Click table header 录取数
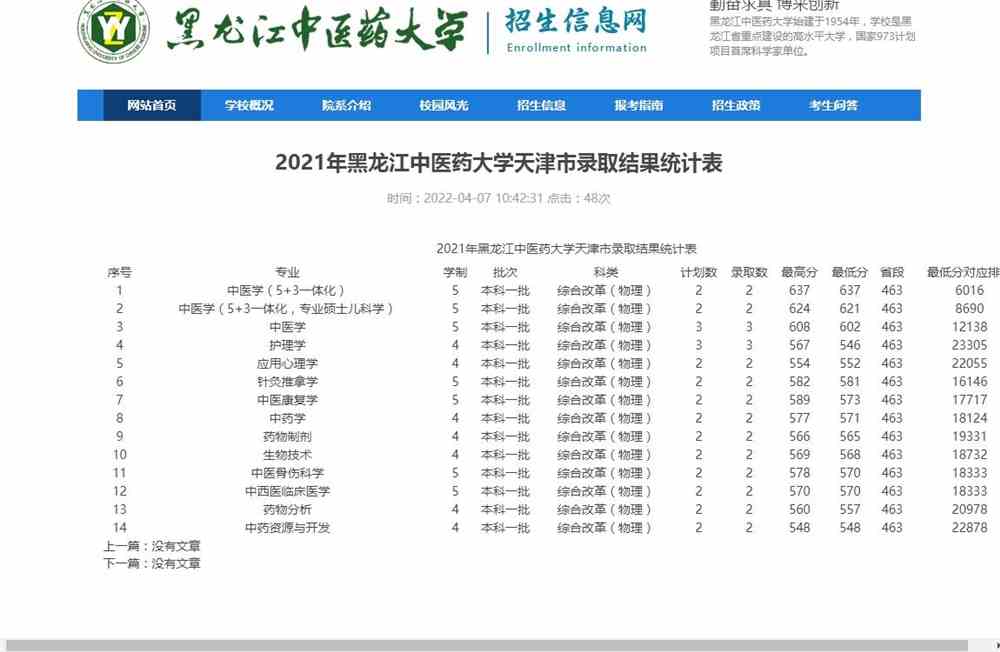This screenshot has width=1000, height=652. 749,272
